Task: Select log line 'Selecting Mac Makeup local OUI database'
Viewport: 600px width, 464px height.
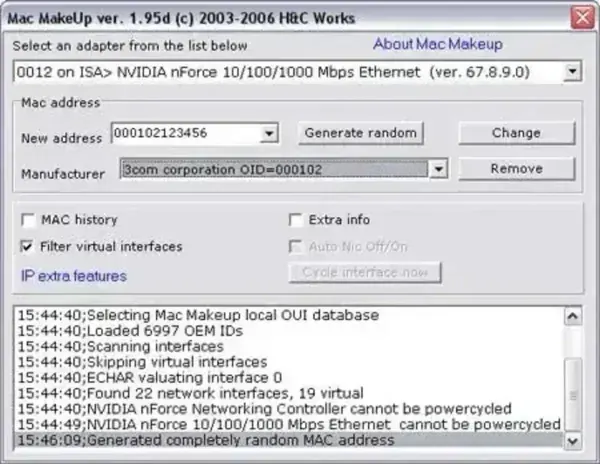Action: point(289,315)
